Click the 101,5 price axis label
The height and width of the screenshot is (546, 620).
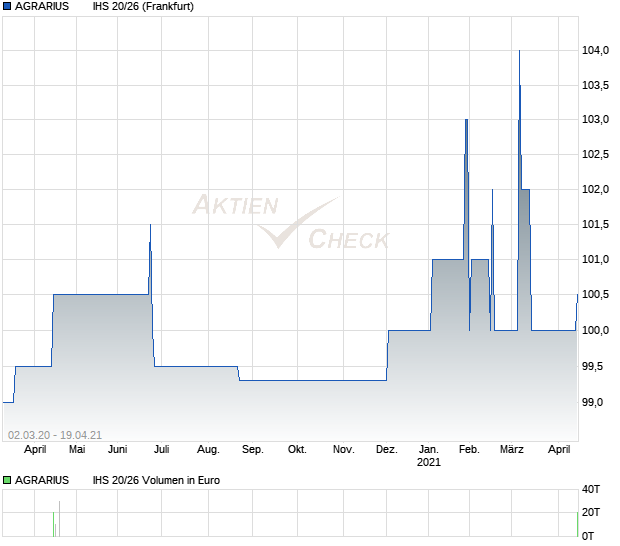point(595,225)
